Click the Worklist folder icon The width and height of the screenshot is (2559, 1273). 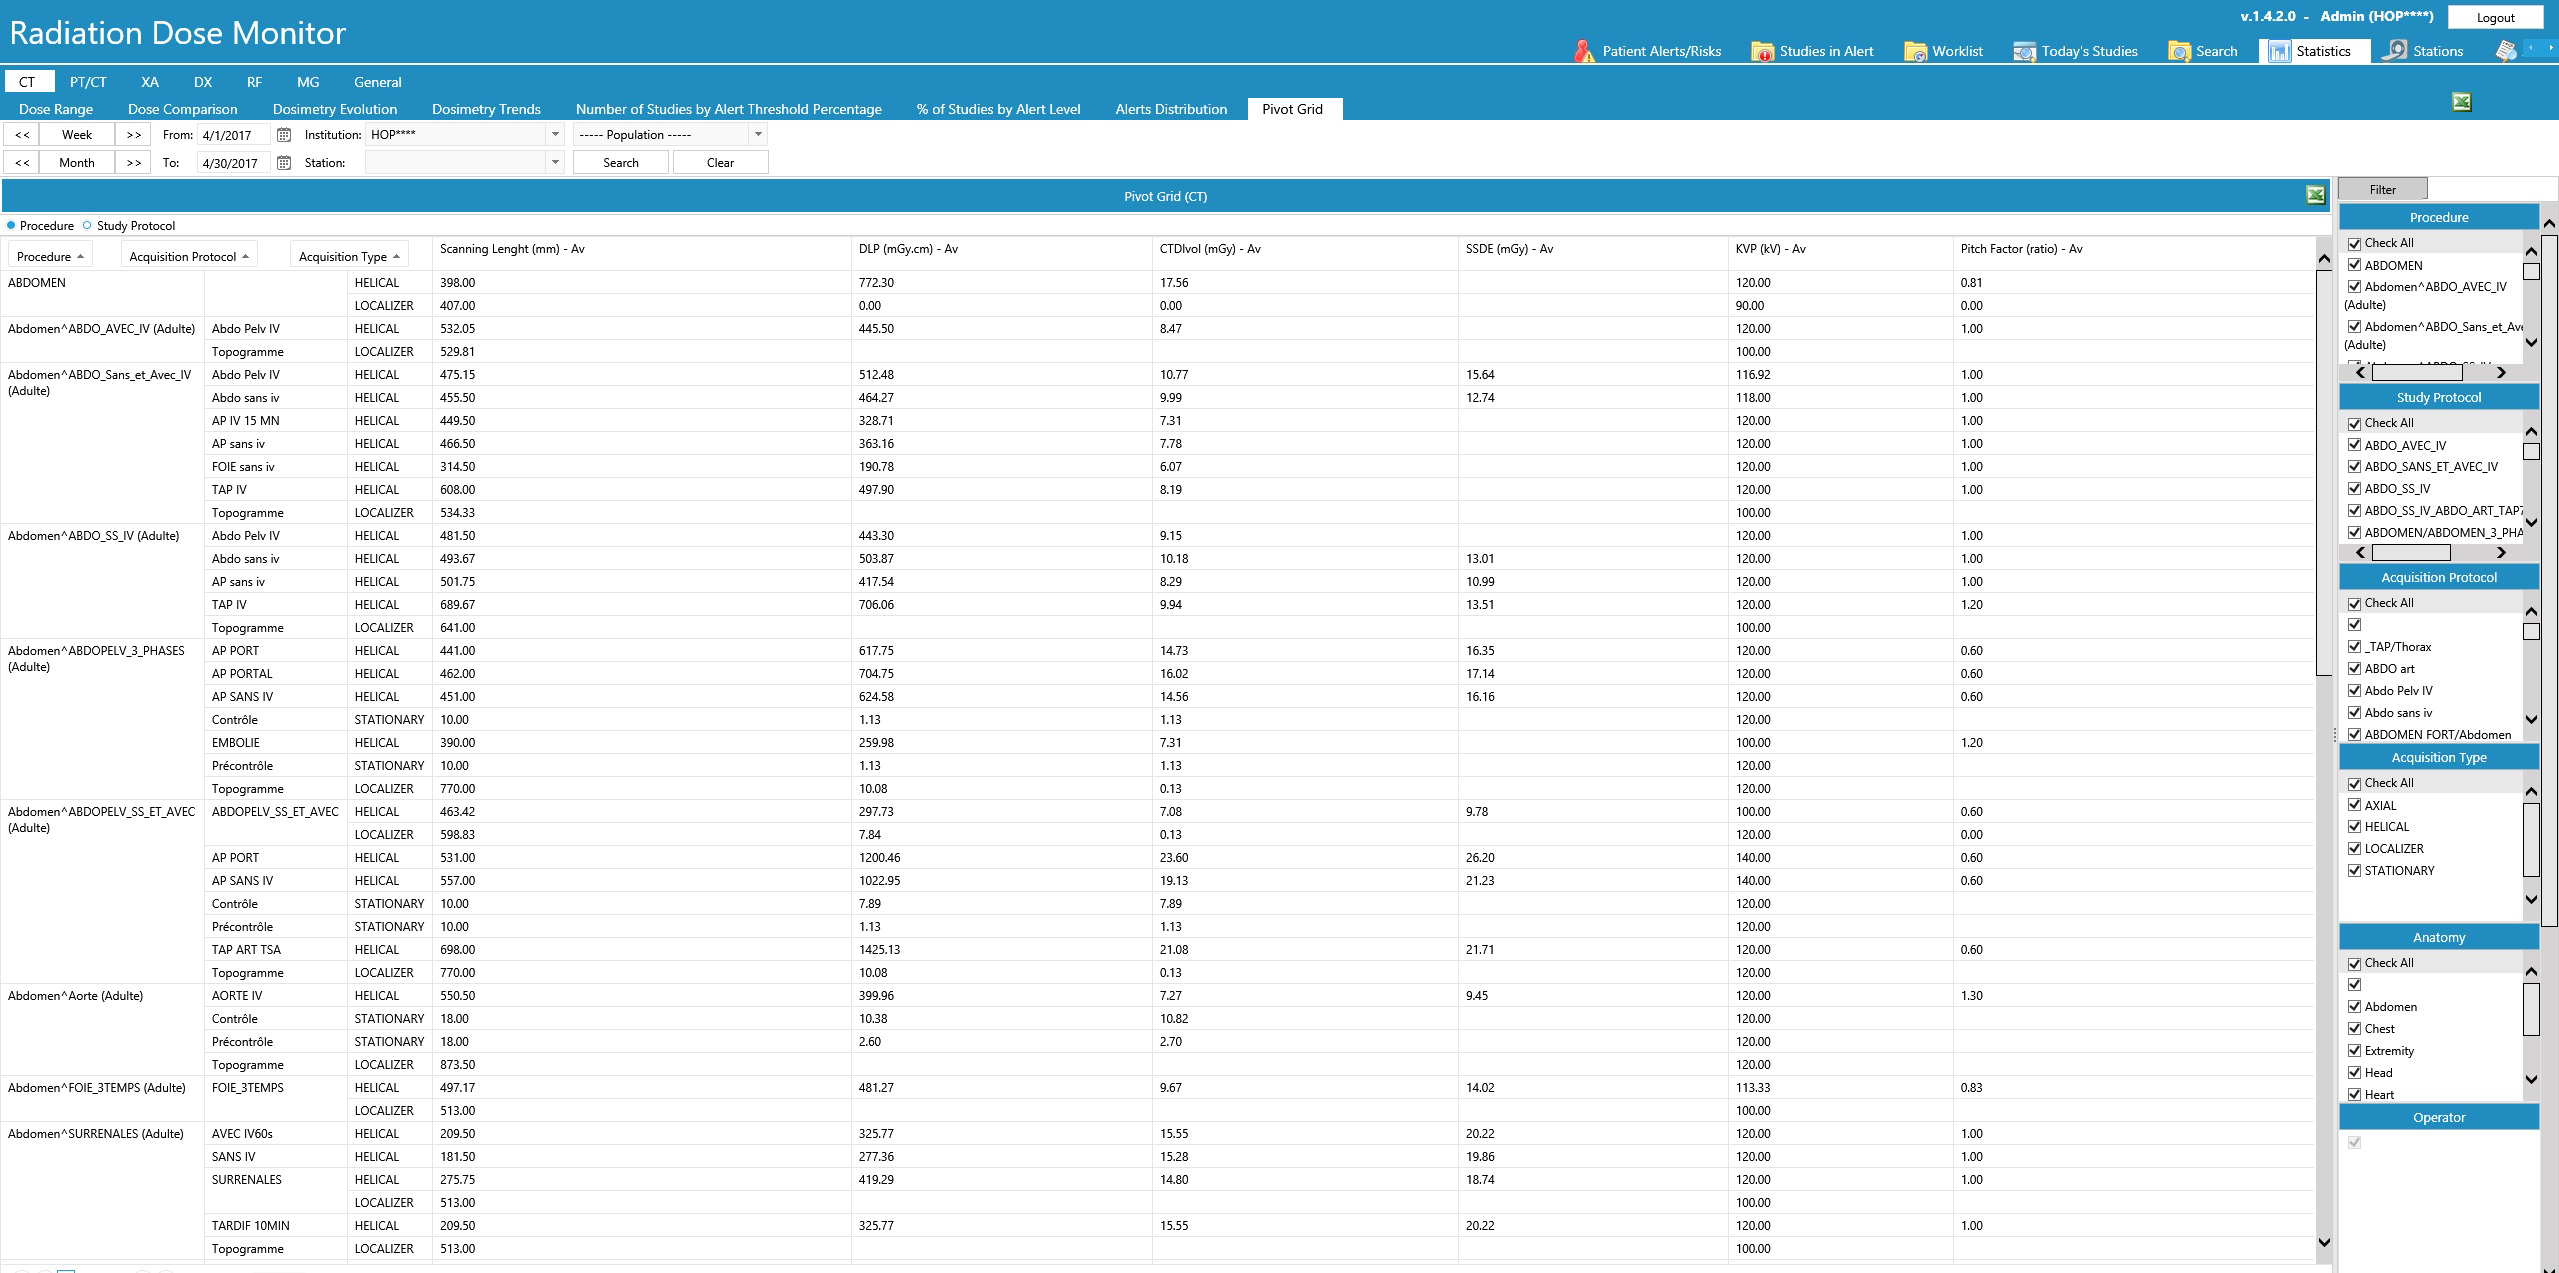(1915, 51)
